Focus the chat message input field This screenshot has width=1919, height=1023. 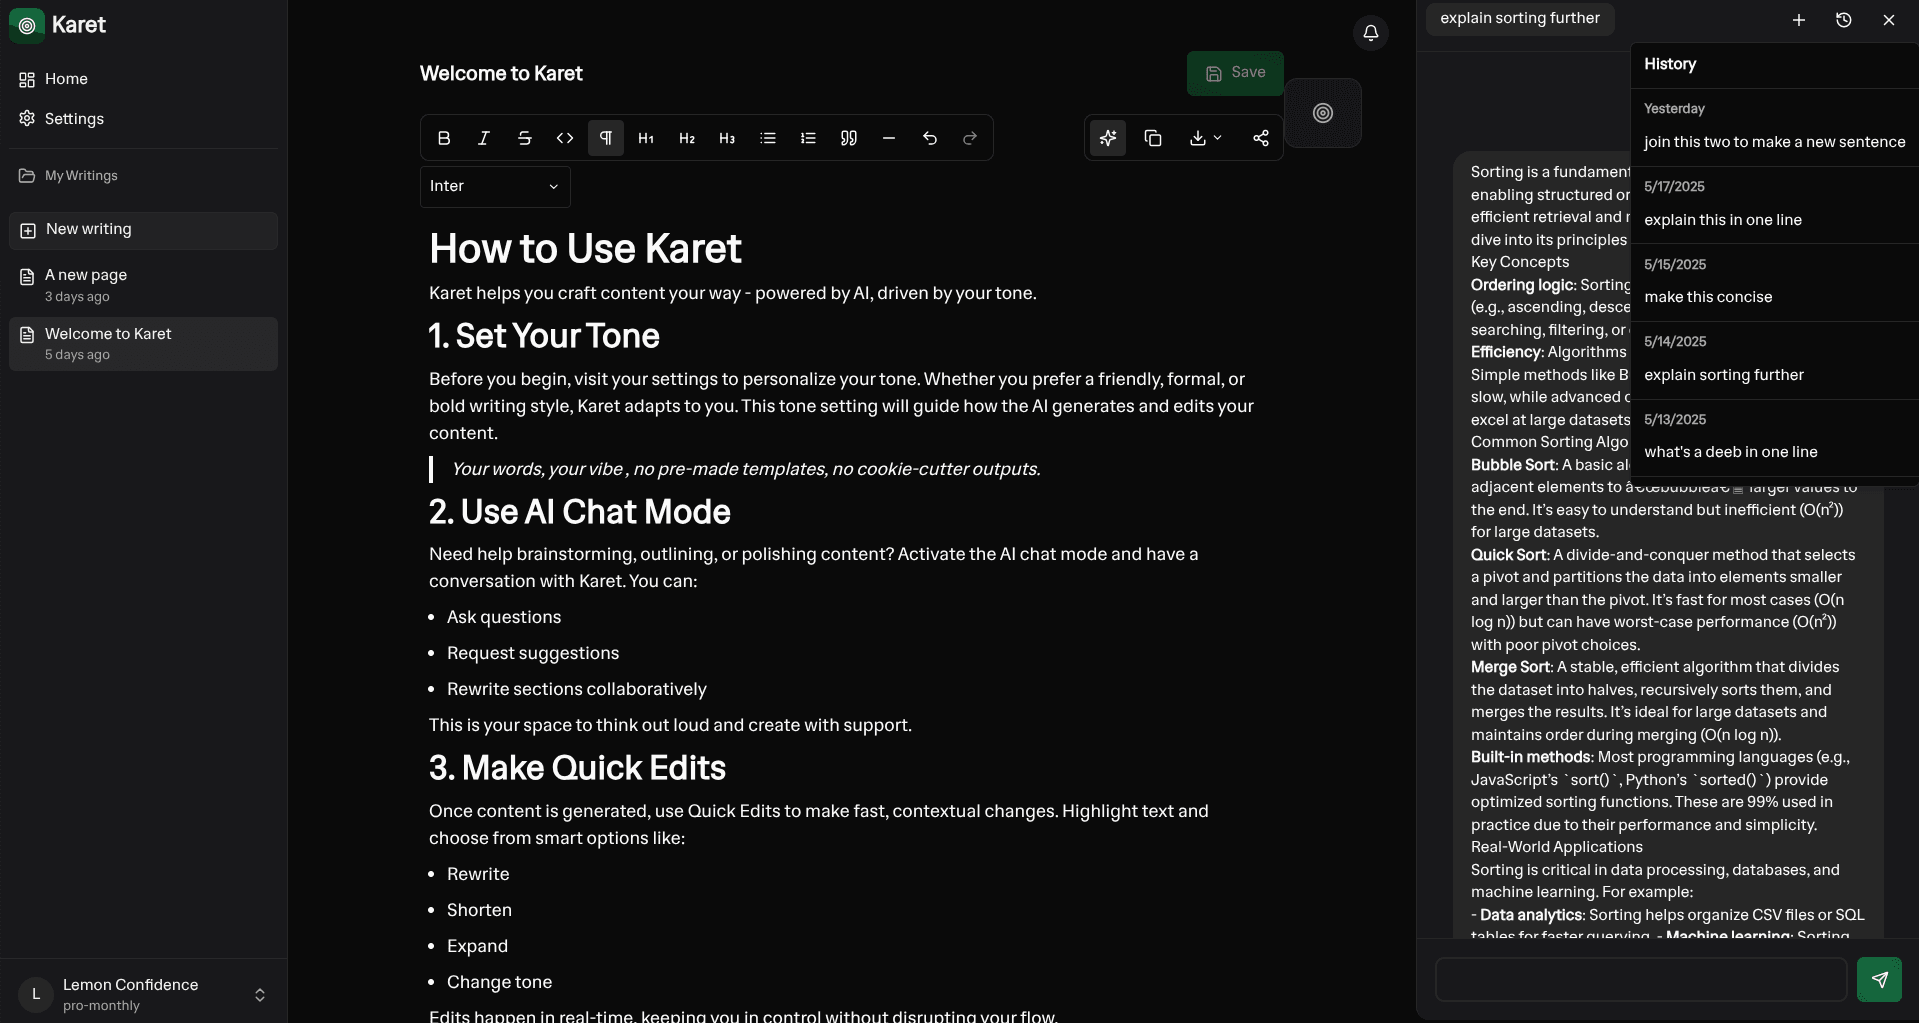pyautogui.click(x=1641, y=979)
